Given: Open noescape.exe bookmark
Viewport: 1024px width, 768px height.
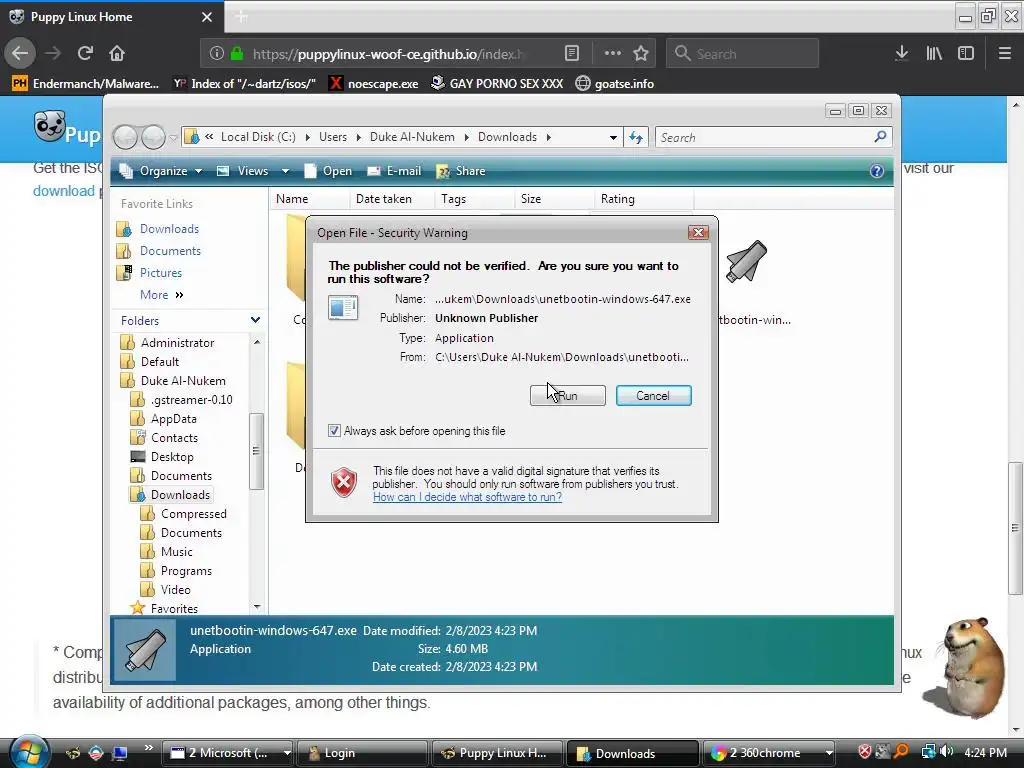Looking at the screenshot, I should tap(374, 84).
